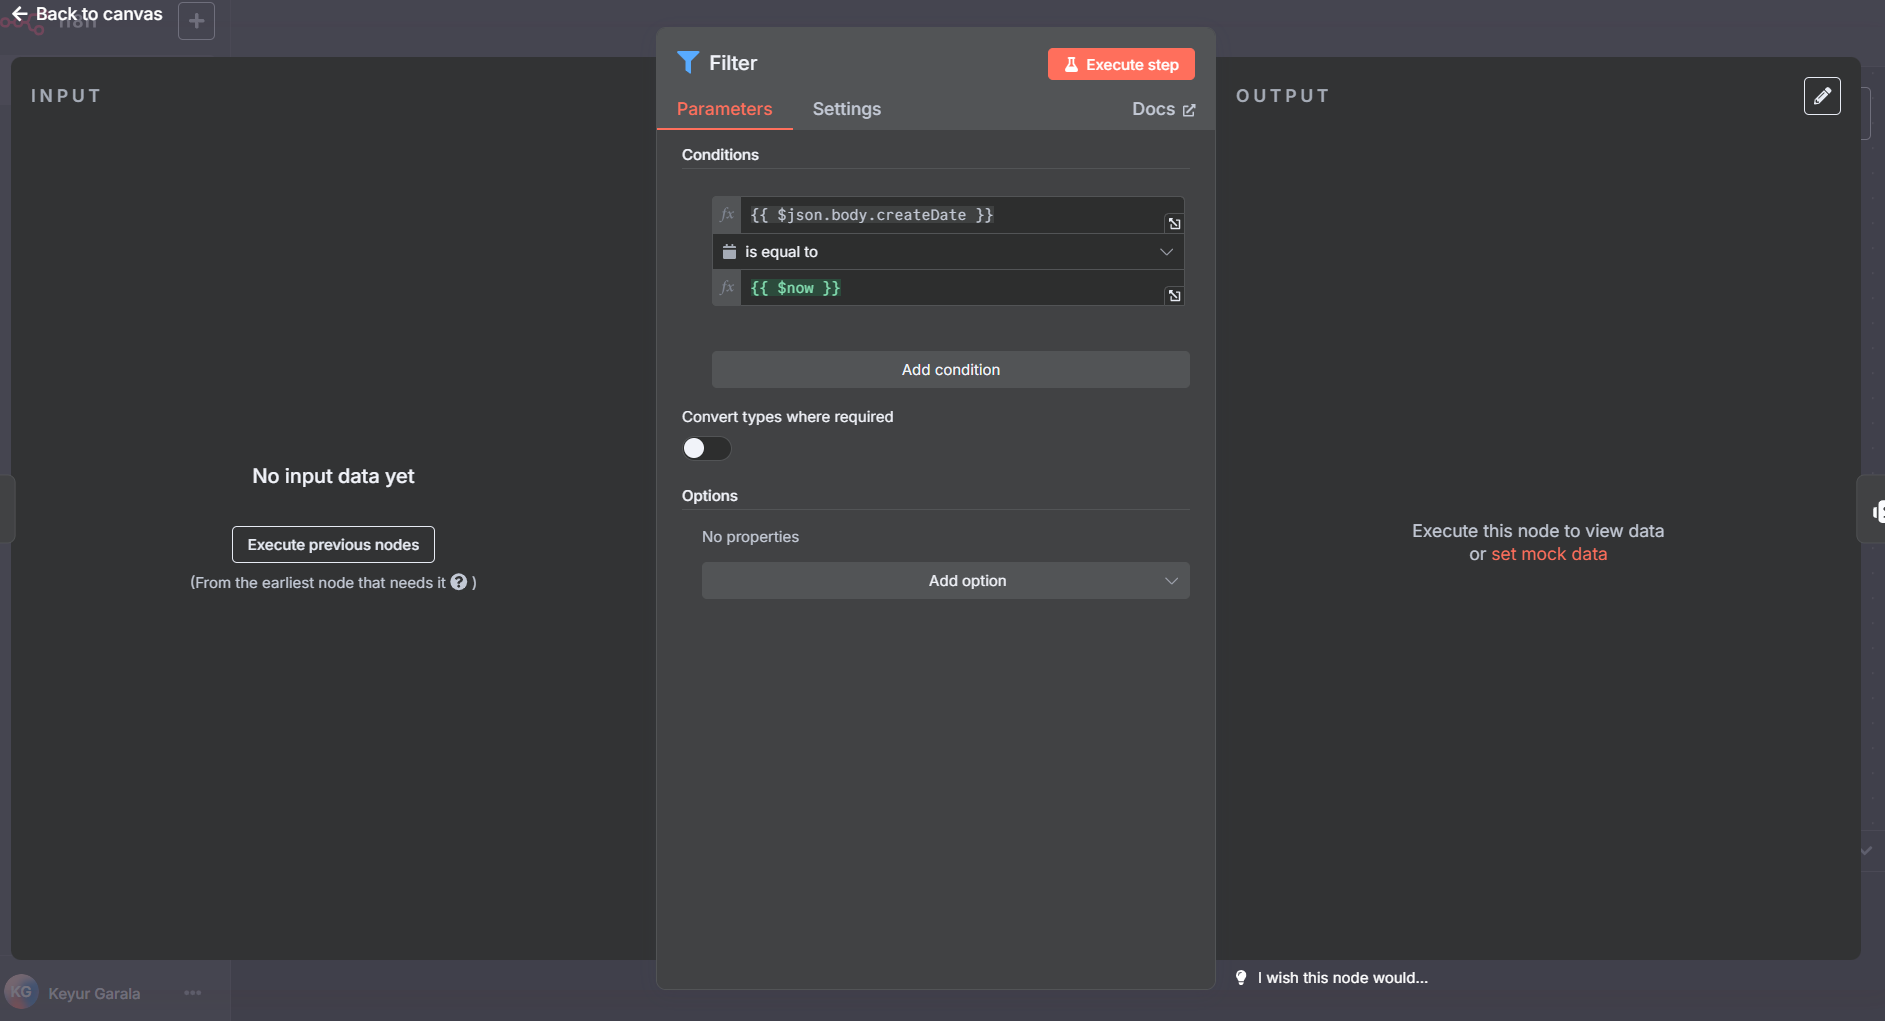
Task: Click Execute previous nodes button
Action: click(333, 545)
